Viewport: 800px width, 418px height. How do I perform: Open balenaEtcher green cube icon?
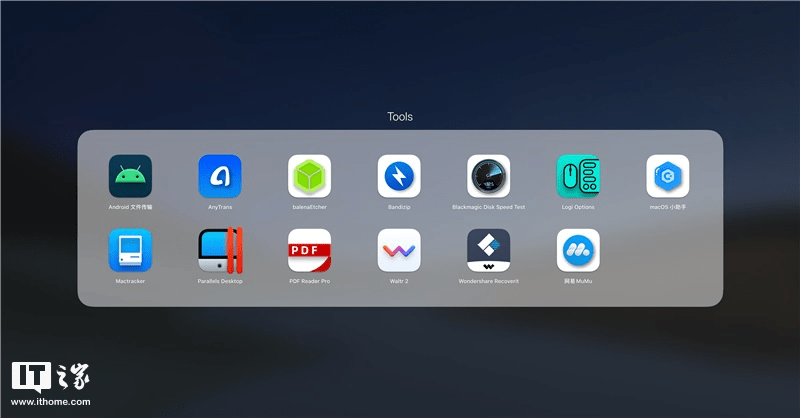click(309, 176)
